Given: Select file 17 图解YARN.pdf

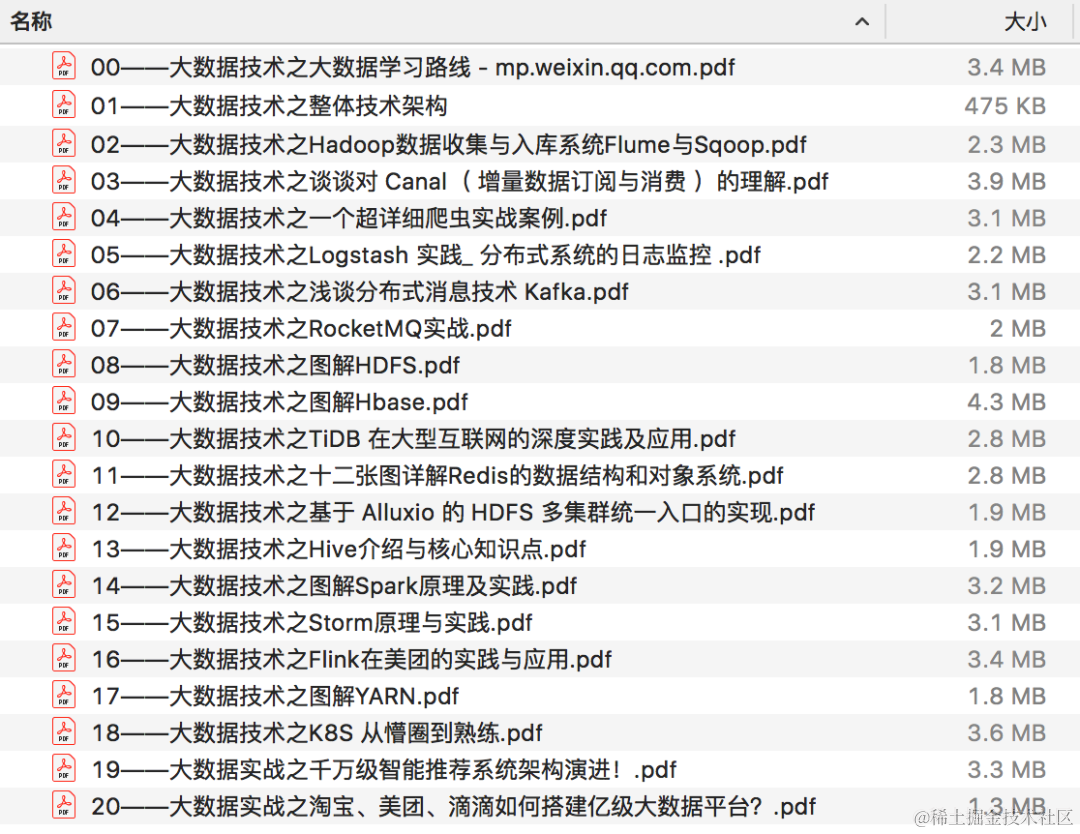Looking at the screenshot, I should [x=275, y=697].
